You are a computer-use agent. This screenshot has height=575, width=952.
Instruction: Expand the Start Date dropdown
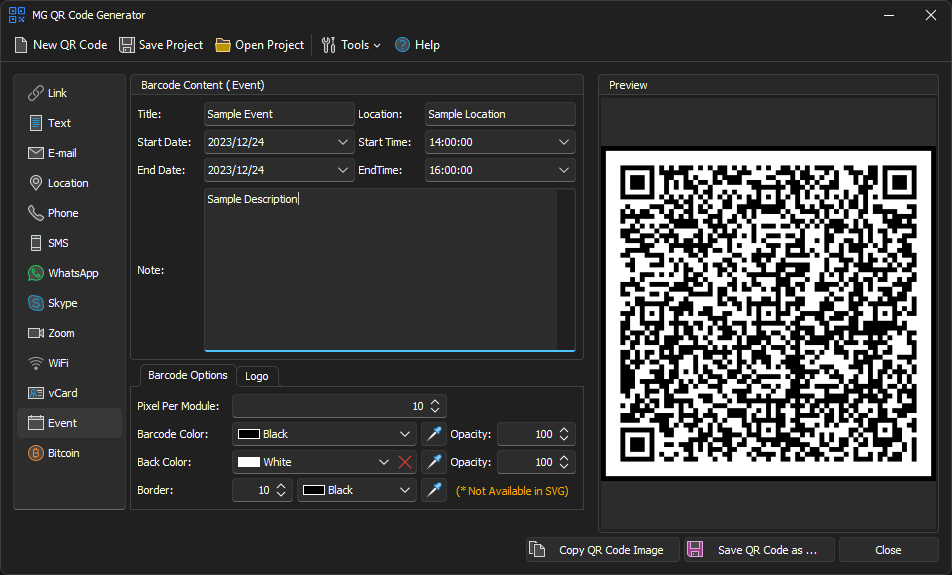342,142
